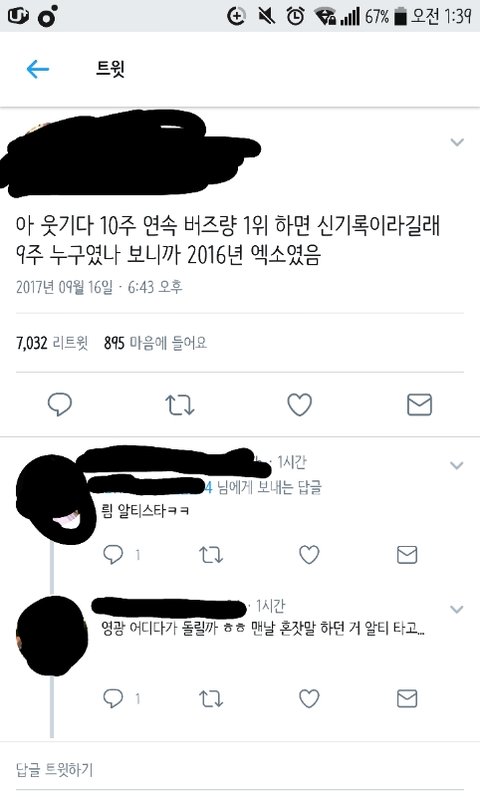The image size is (480, 797).
Task: Expand options chevron on first reply
Action: (x=457, y=465)
